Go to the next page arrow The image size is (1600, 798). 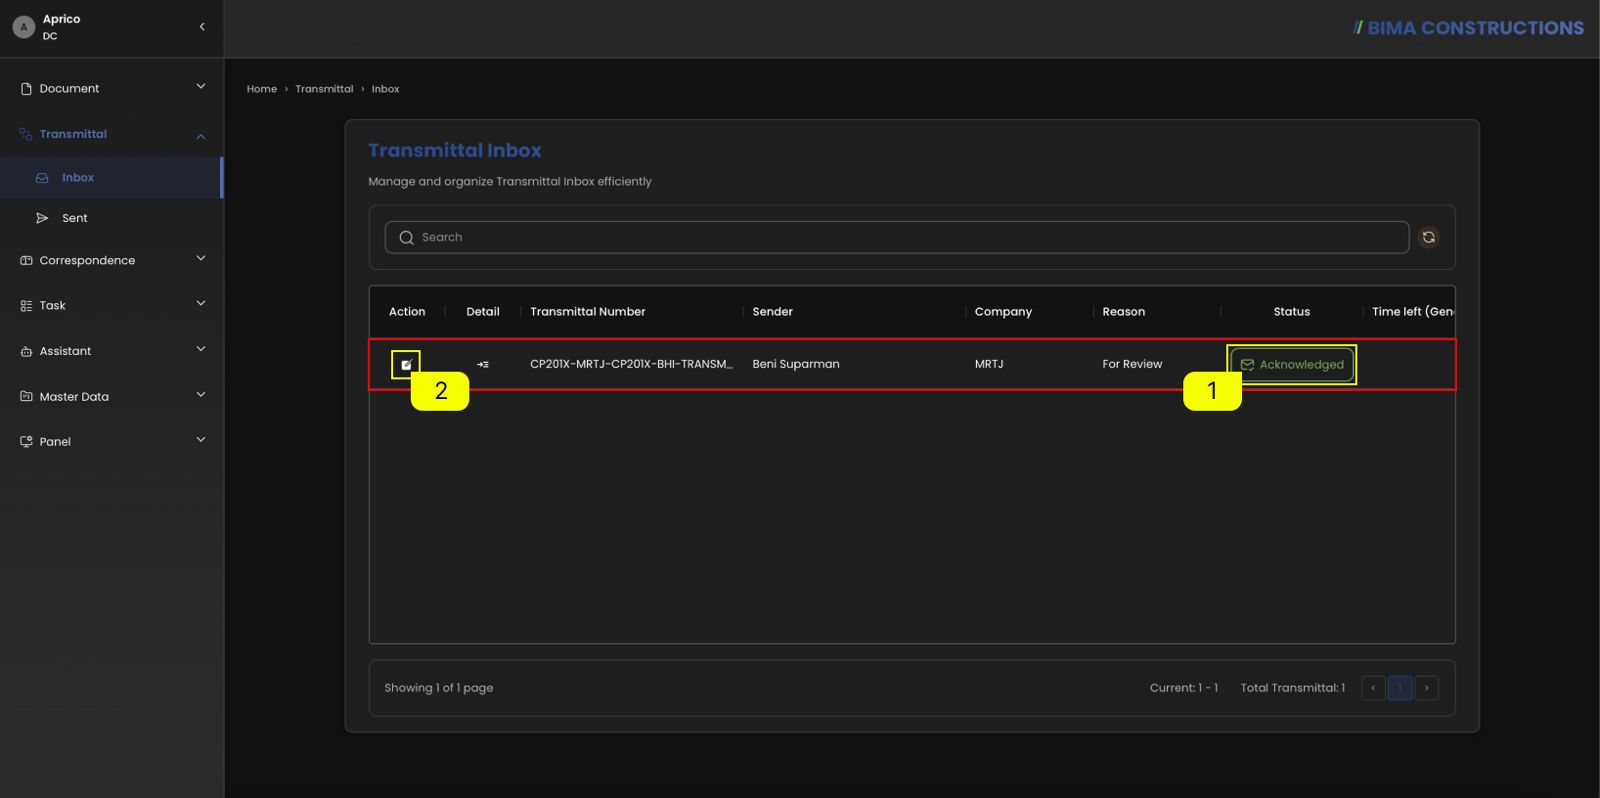click(1427, 688)
